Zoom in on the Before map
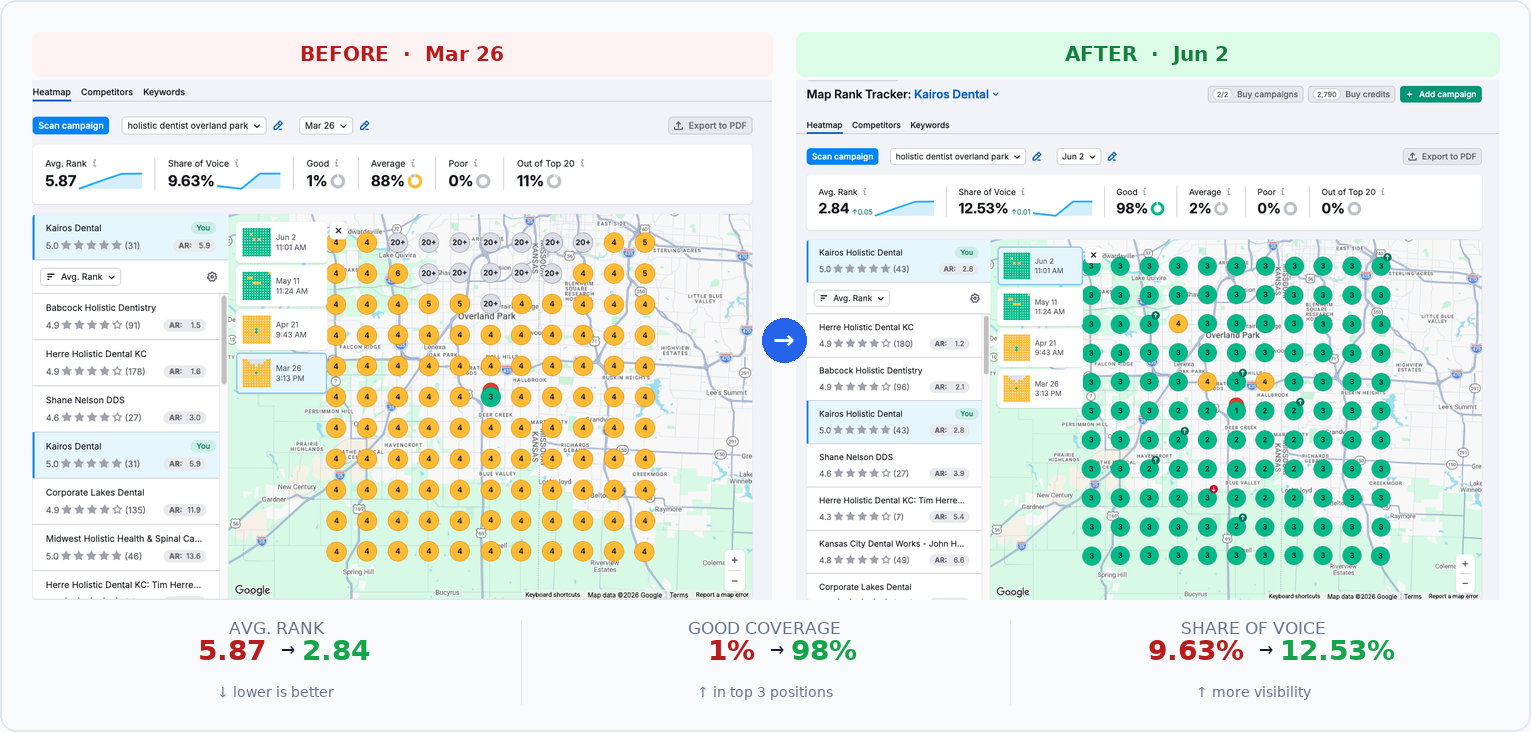Viewport: 1531px width, 732px height. point(735,561)
